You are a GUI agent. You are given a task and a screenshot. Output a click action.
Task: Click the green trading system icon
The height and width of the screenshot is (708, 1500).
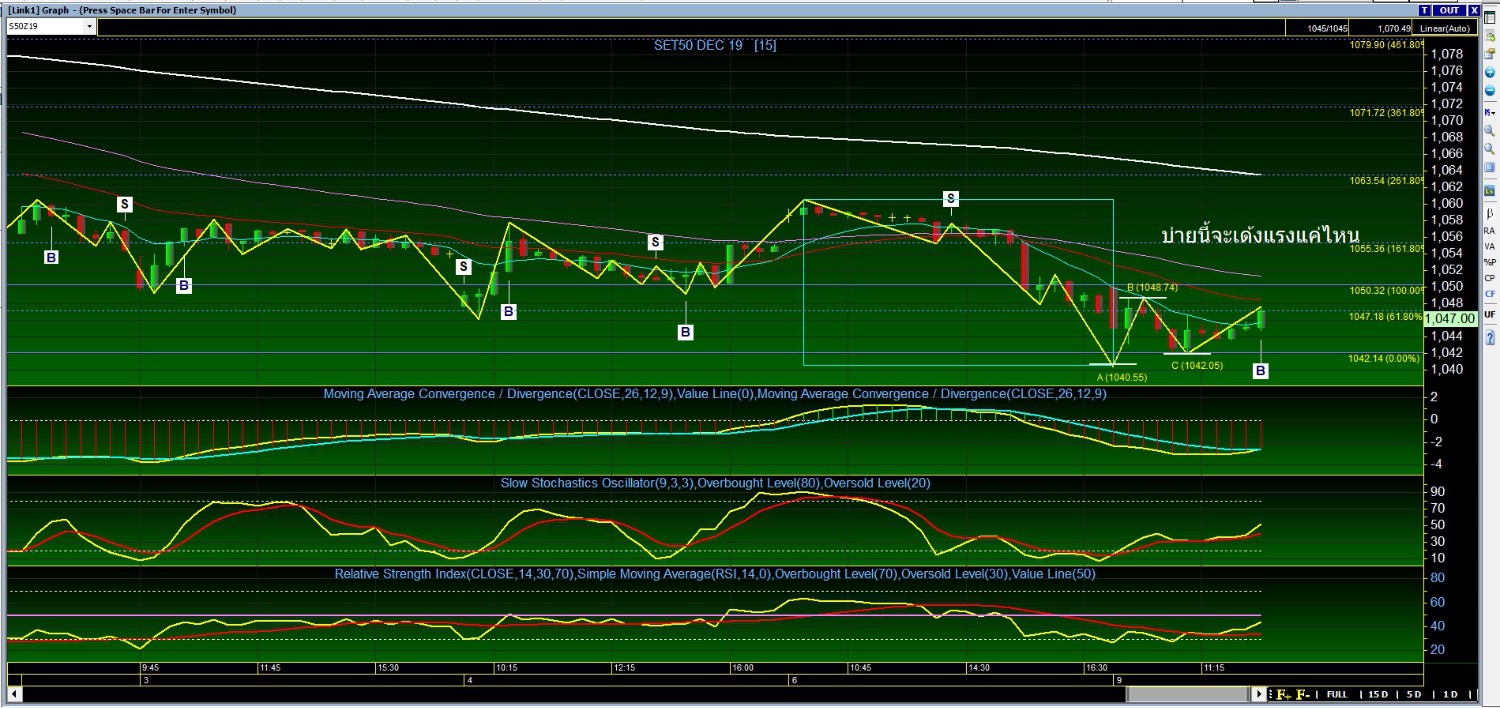click(1489, 191)
